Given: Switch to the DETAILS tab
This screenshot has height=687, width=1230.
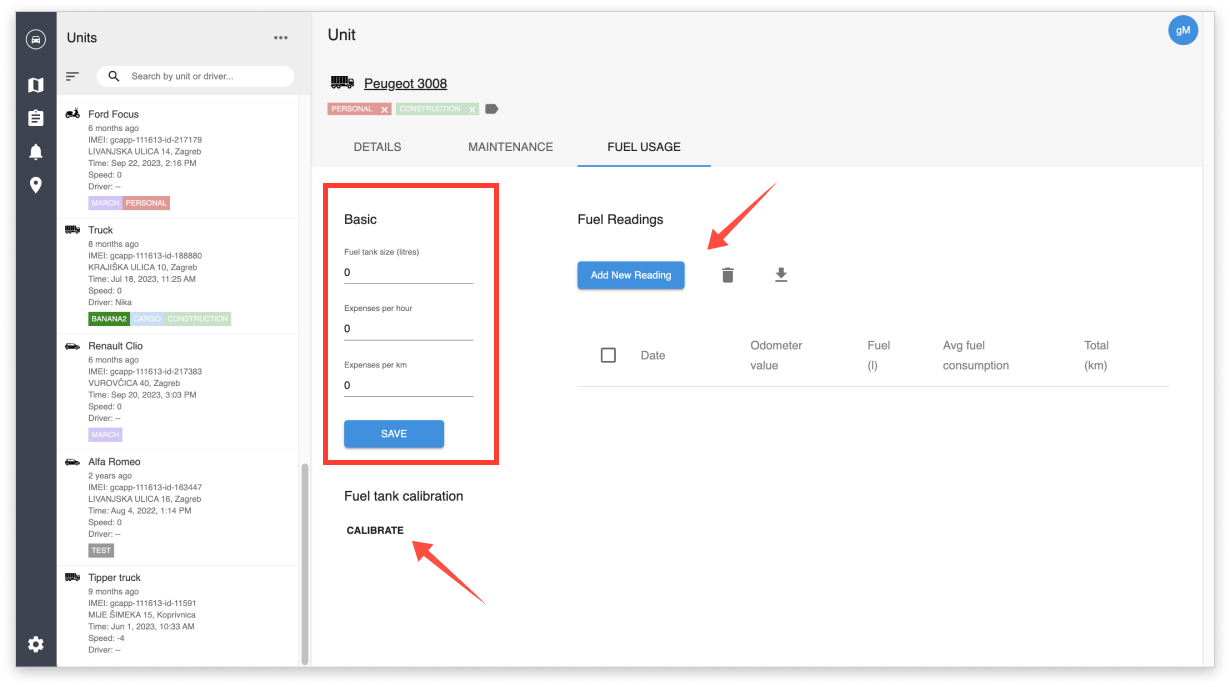Looking at the screenshot, I should (x=377, y=146).
